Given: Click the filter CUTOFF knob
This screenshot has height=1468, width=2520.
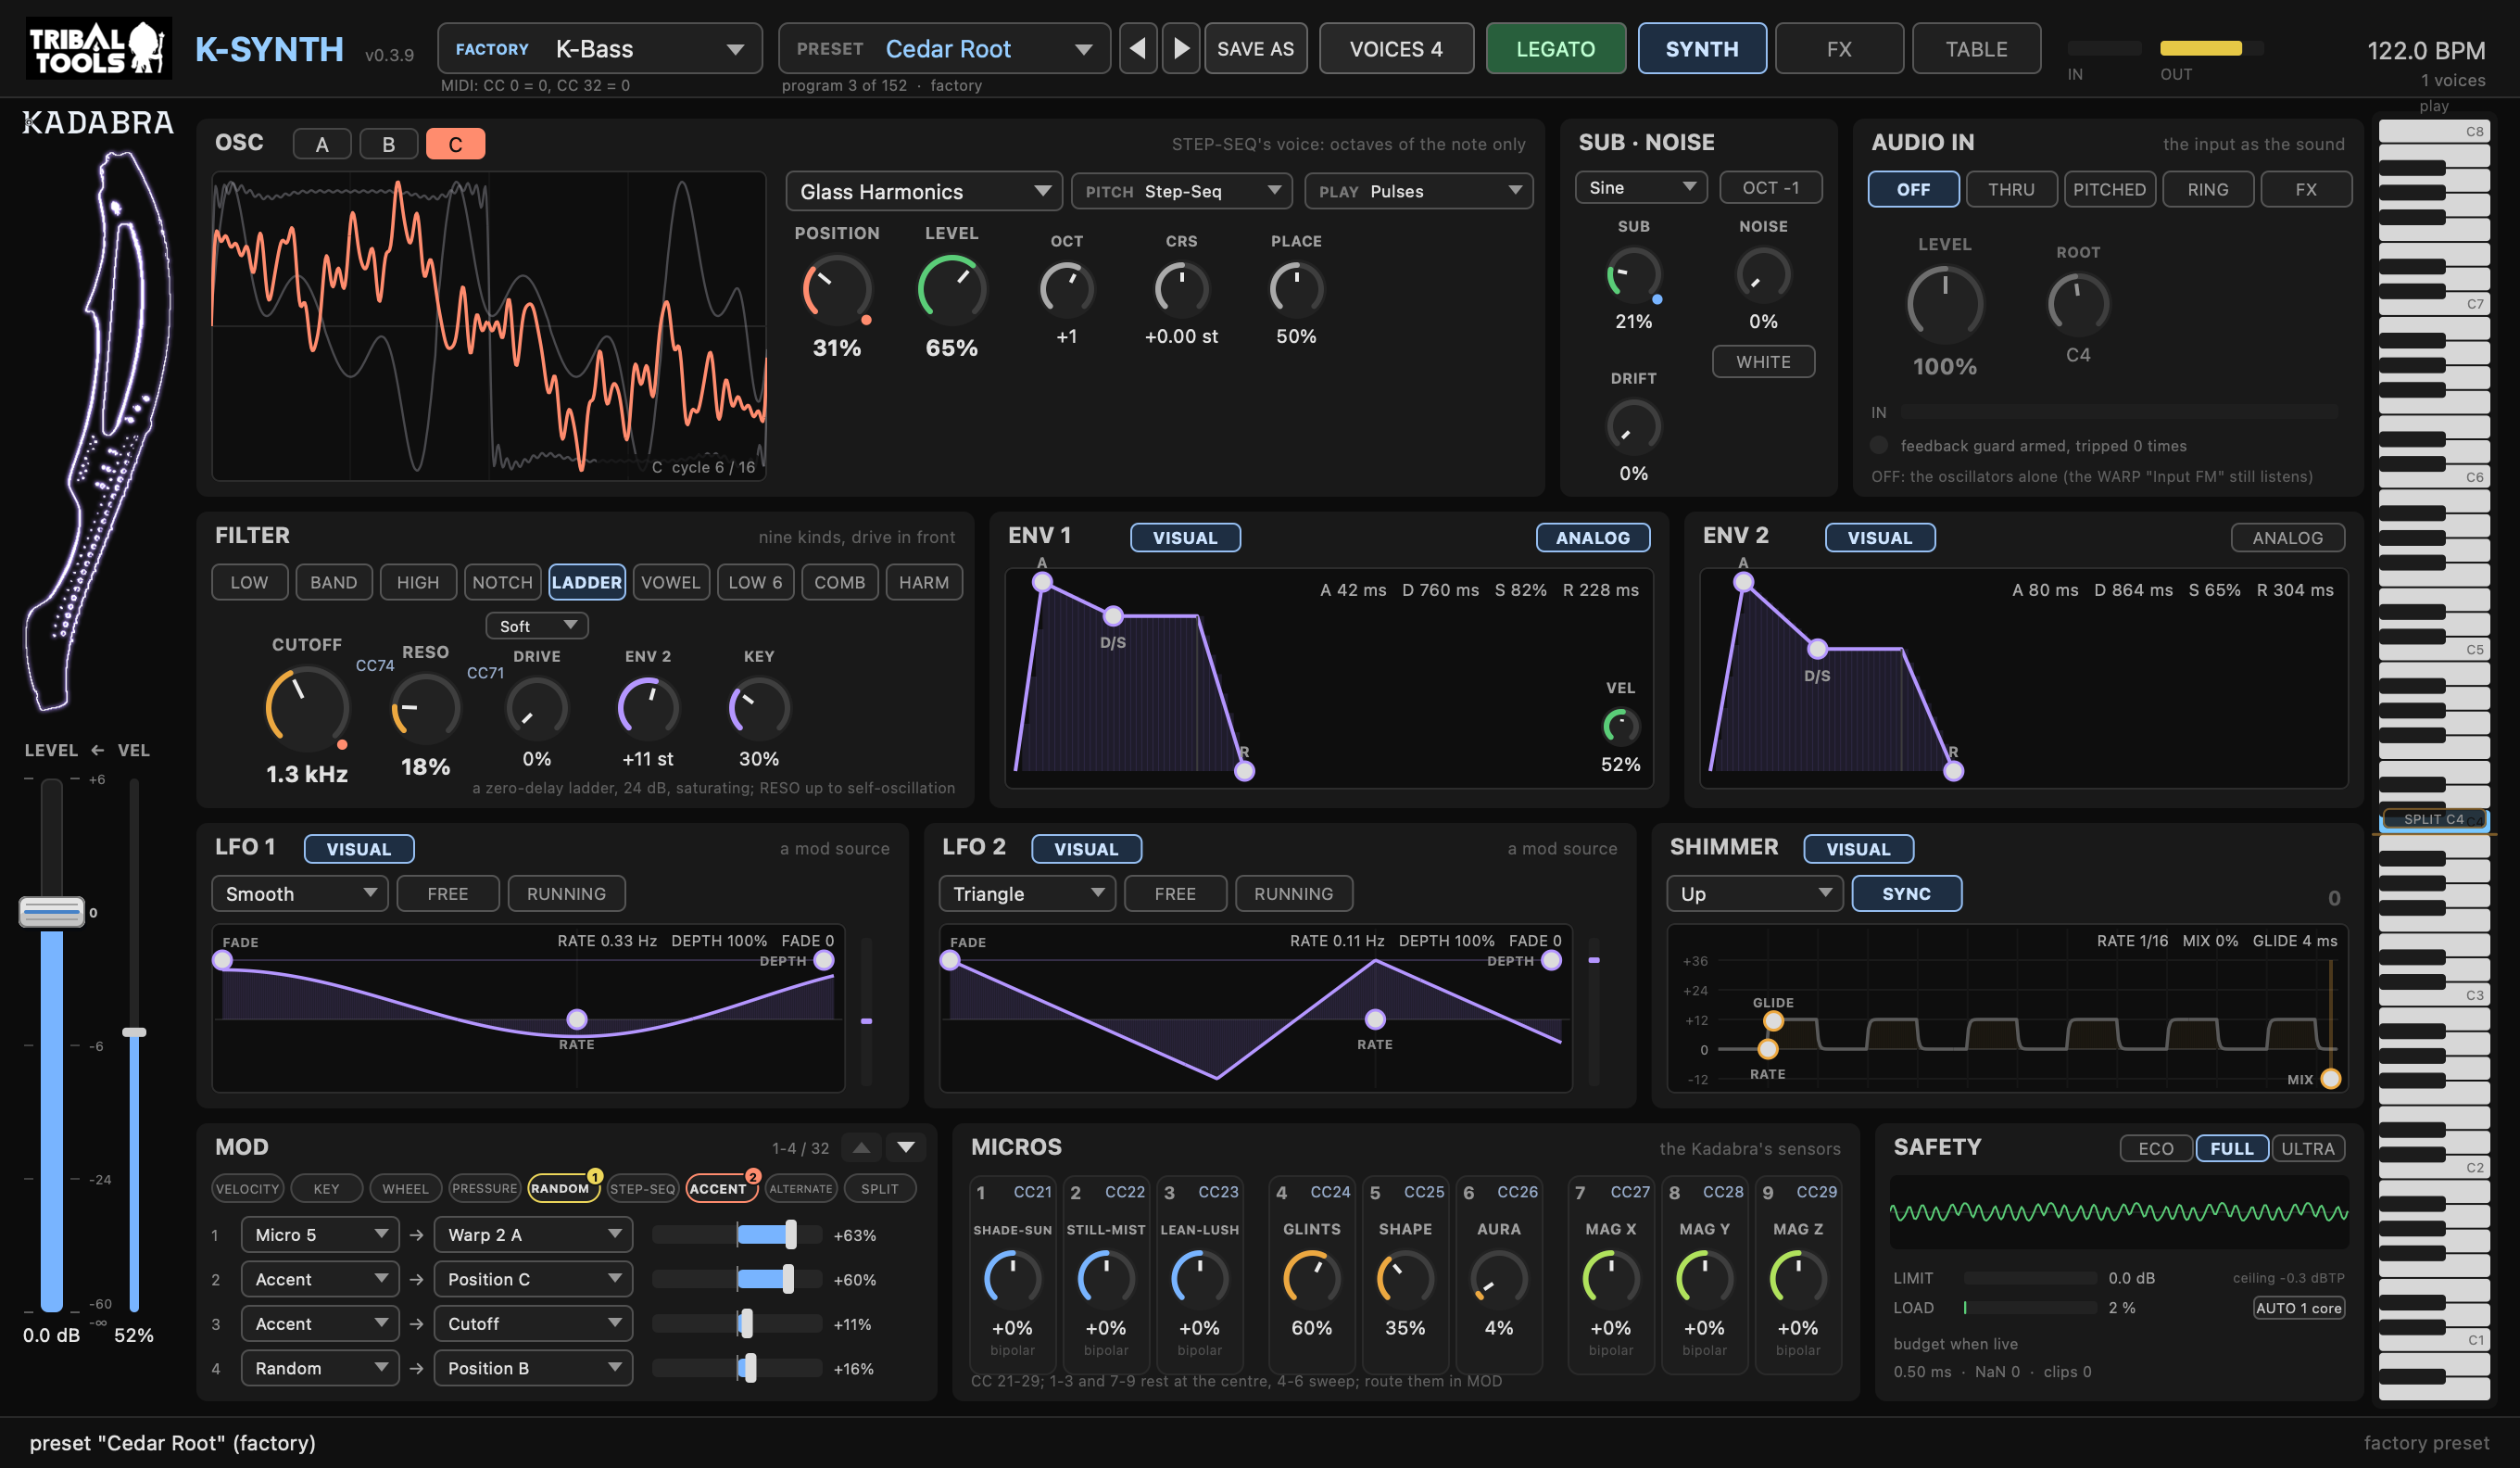Looking at the screenshot, I should tap(306, 708).
